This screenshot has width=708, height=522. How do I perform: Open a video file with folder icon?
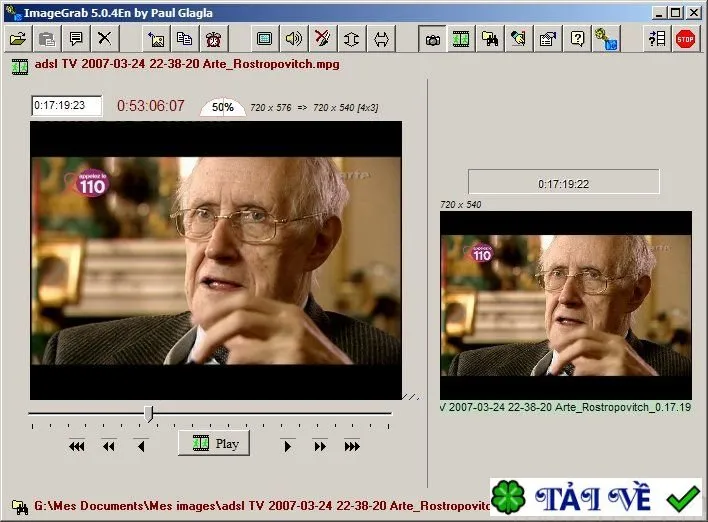[x=18, y=39]
